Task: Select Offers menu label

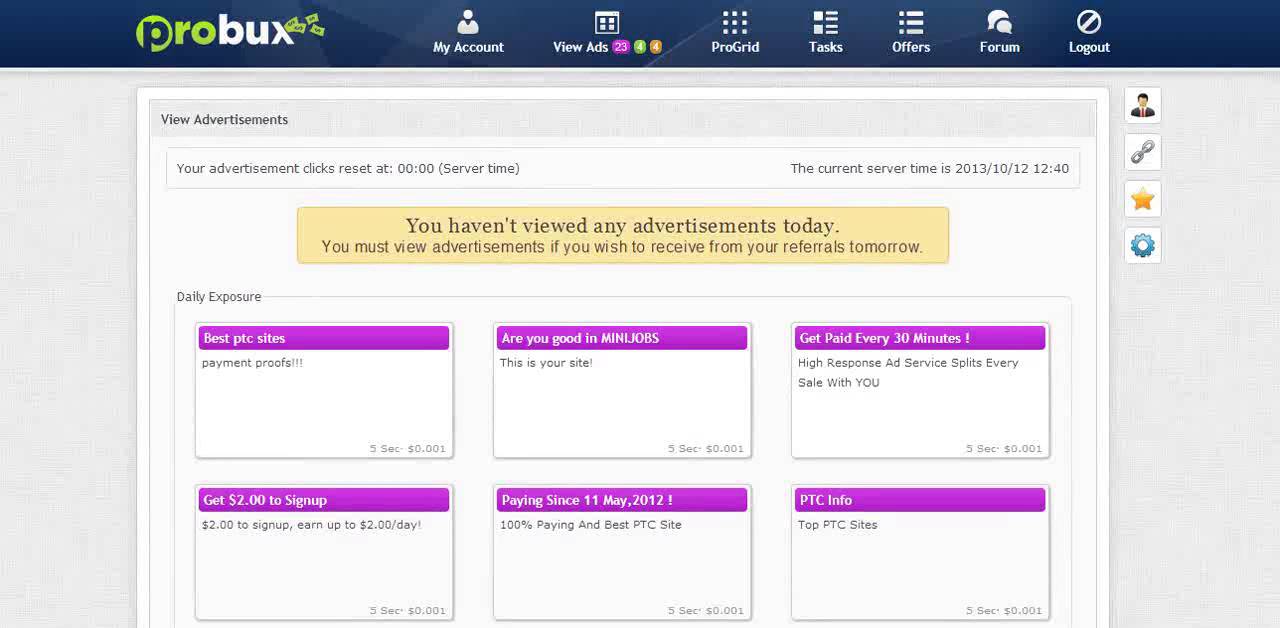Action: click(911, 47)
